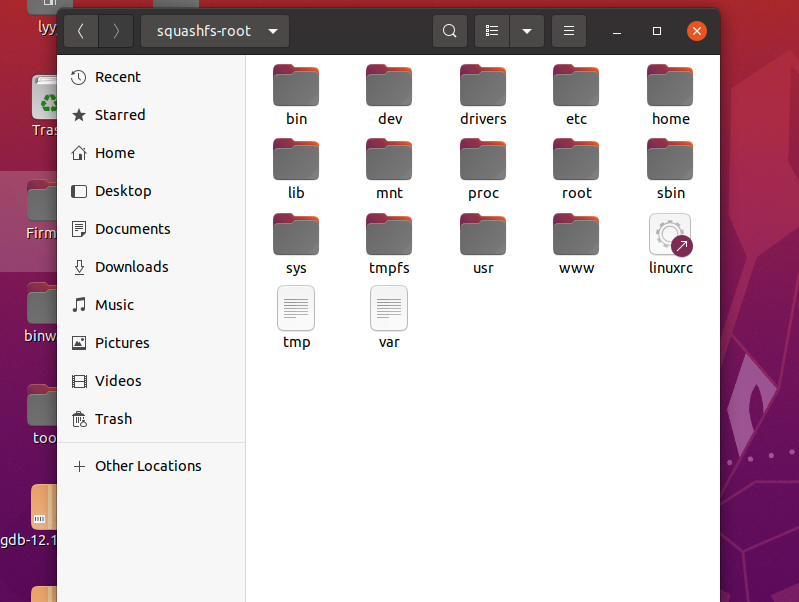Viewport: 799px width, 602px height.
Task: Select the bin folder icon
Action: (x=296, y=86)
